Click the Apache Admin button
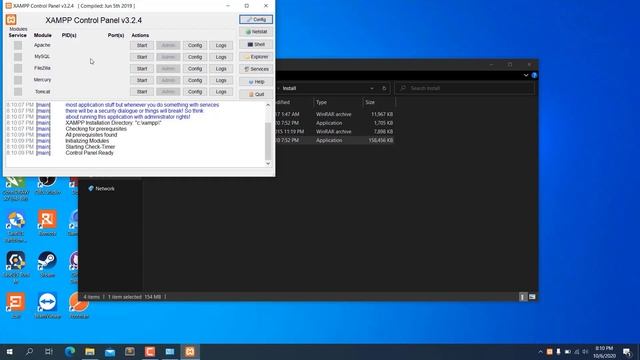This screenshot has height=360, width=640. click(x=168, y=45)
